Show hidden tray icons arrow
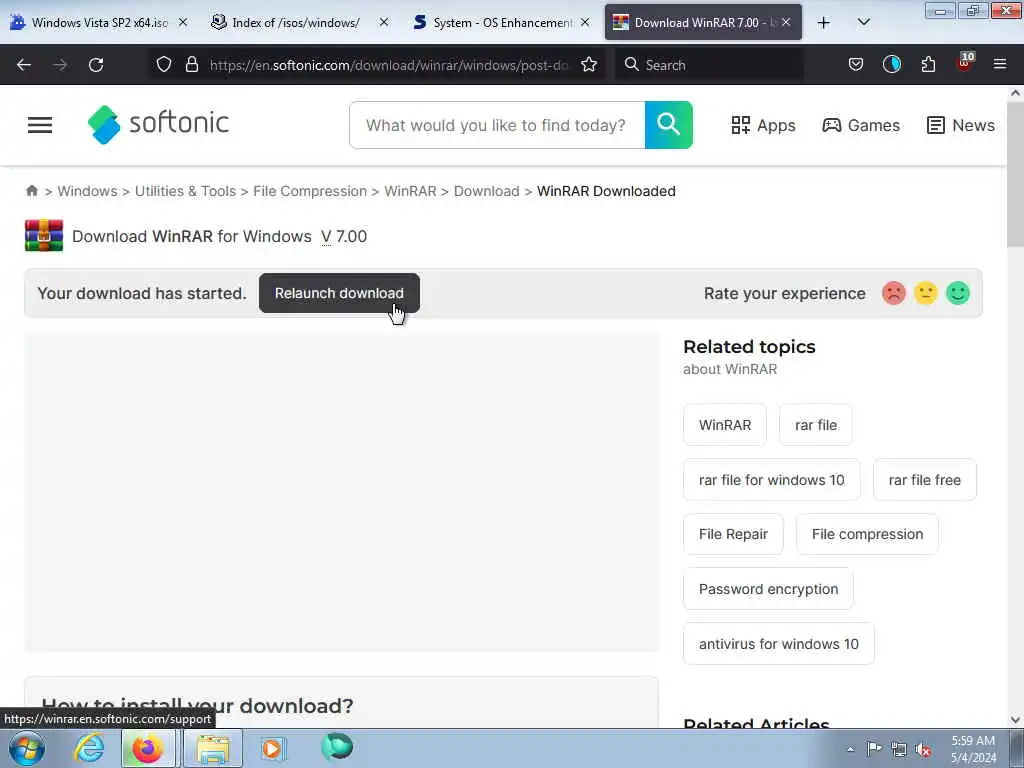 (850, 750)
